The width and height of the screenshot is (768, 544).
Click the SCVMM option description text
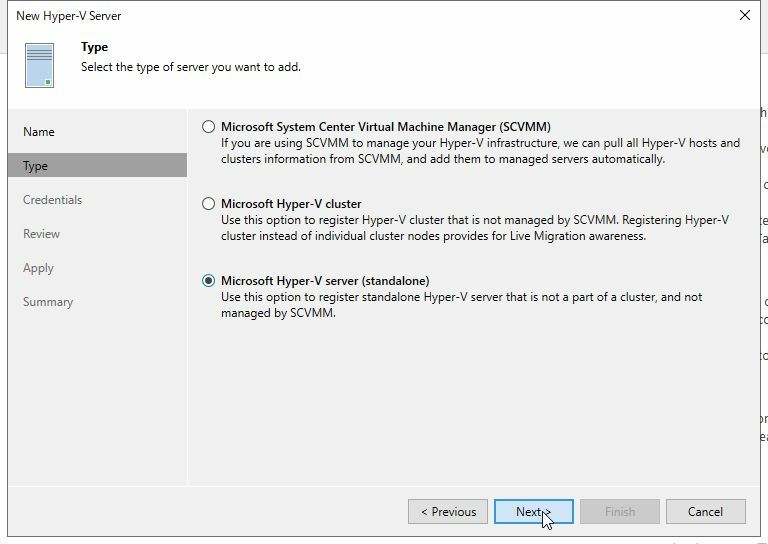(480, 151)
